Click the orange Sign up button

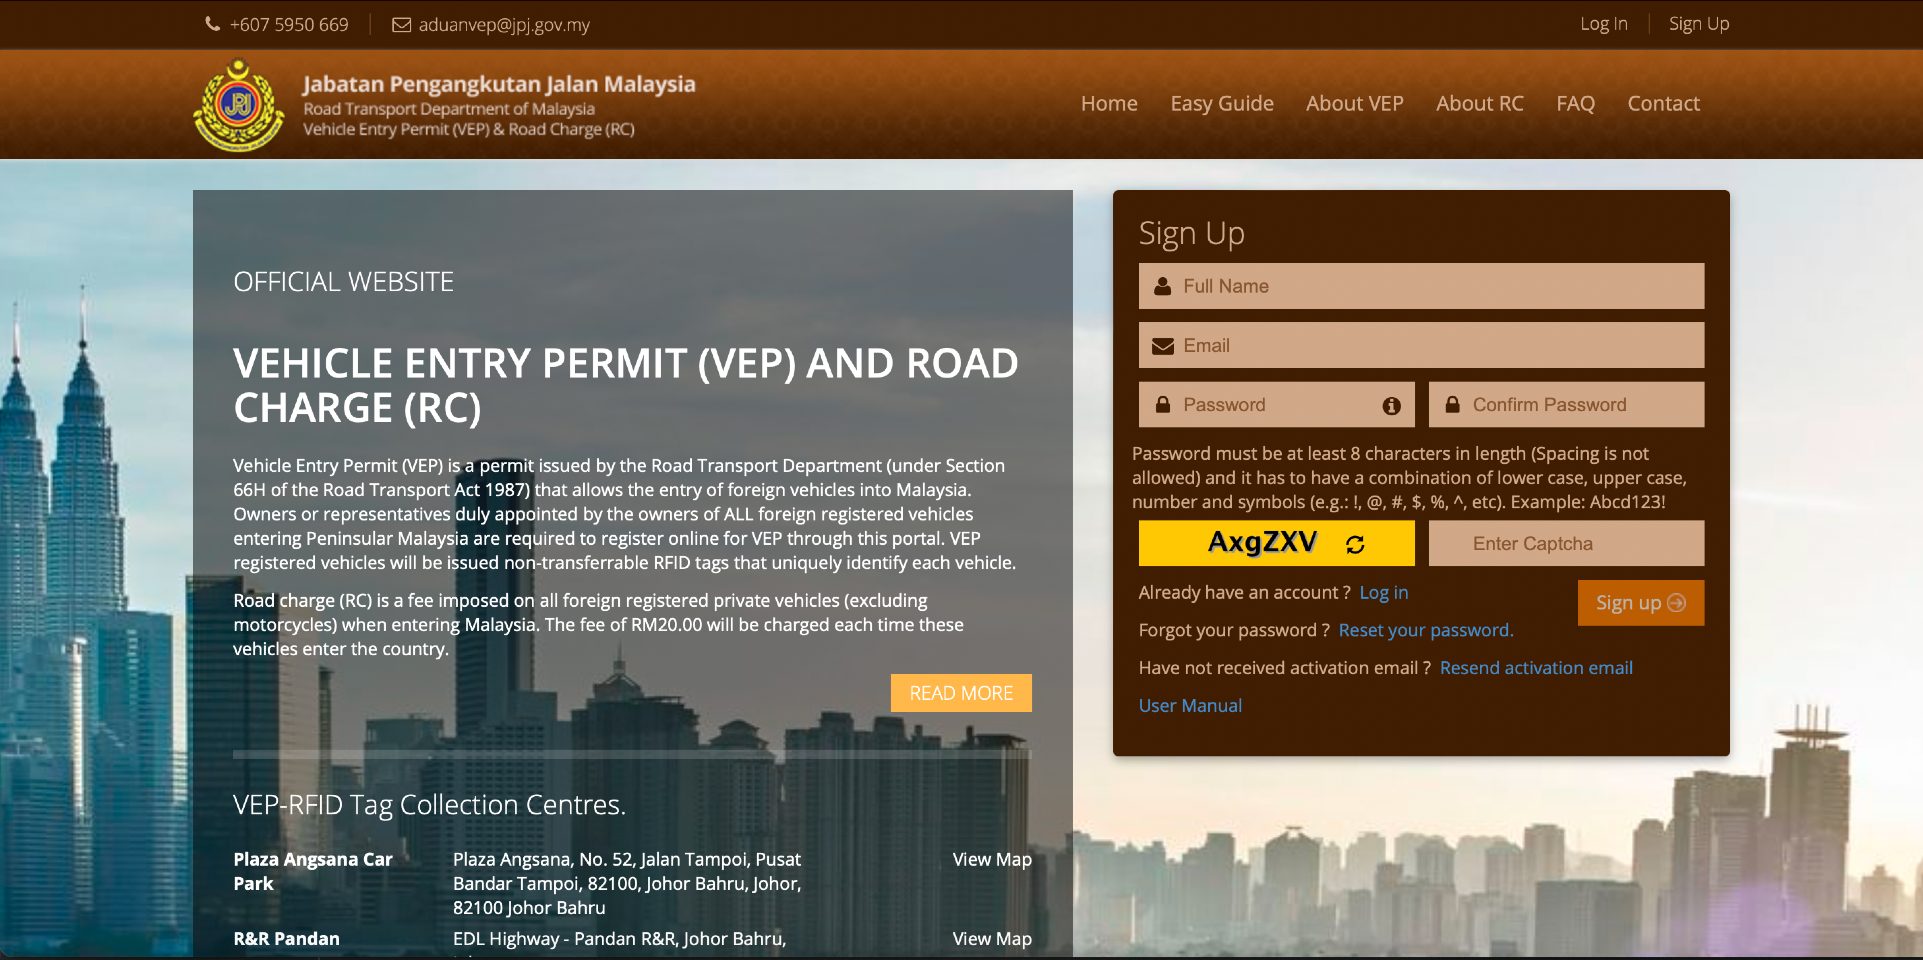click(1641, 603)
